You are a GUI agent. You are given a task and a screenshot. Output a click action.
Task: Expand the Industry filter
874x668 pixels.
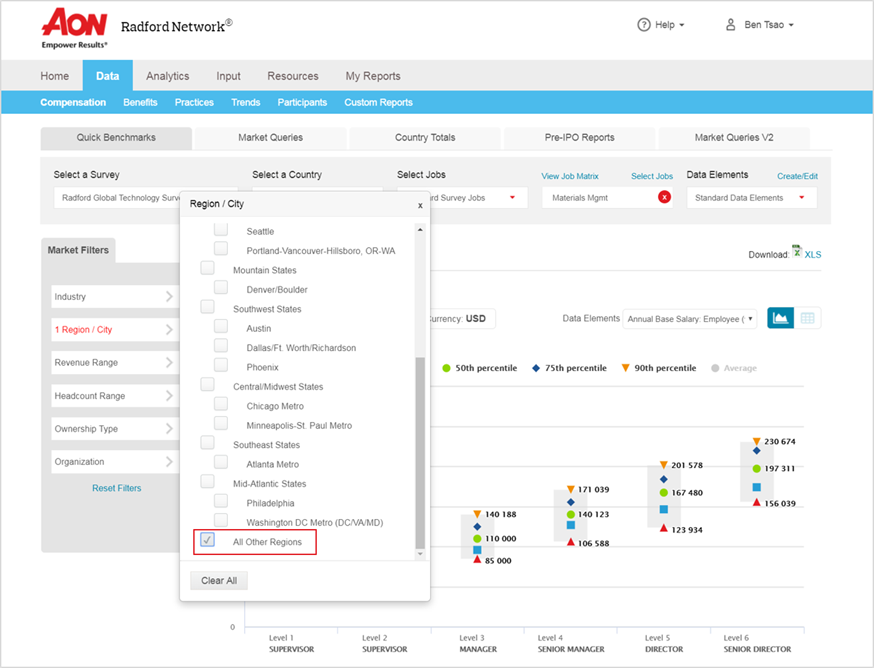pos(113,297)
